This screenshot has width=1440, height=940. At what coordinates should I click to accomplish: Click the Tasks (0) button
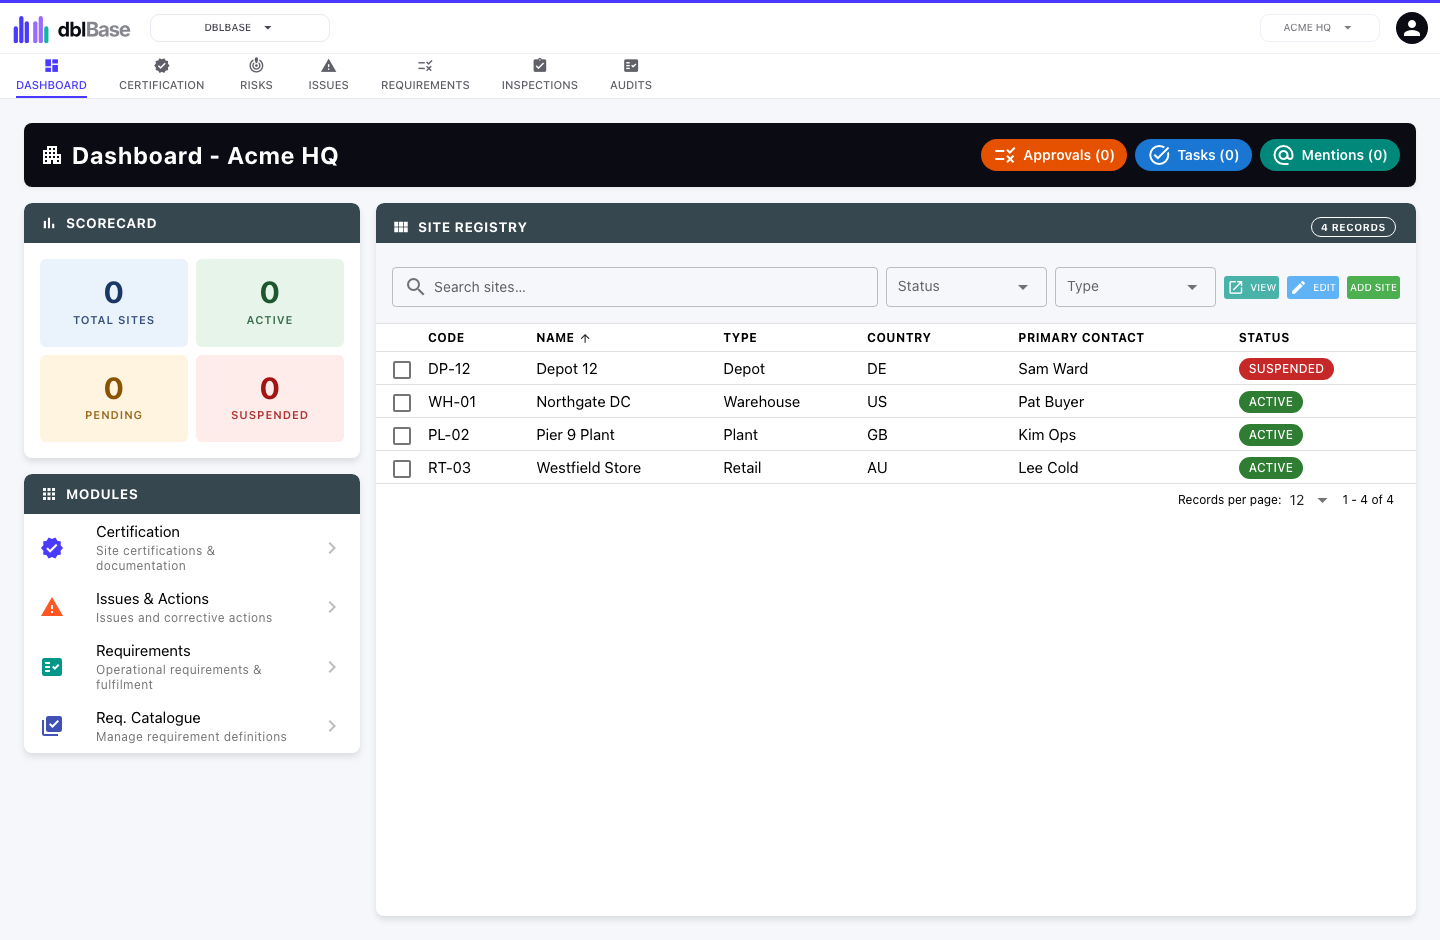point(1193,155)
